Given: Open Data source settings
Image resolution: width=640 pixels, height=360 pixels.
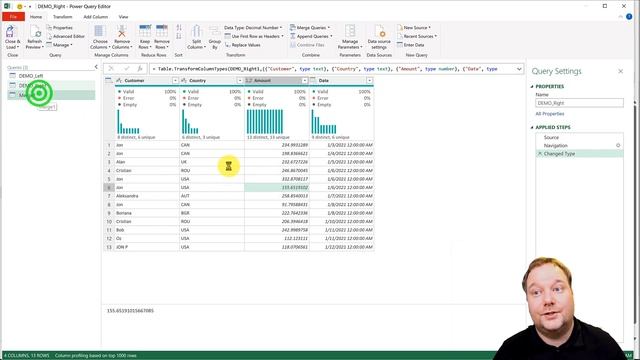Looking at the screenshot, I should tap(379, 37).
